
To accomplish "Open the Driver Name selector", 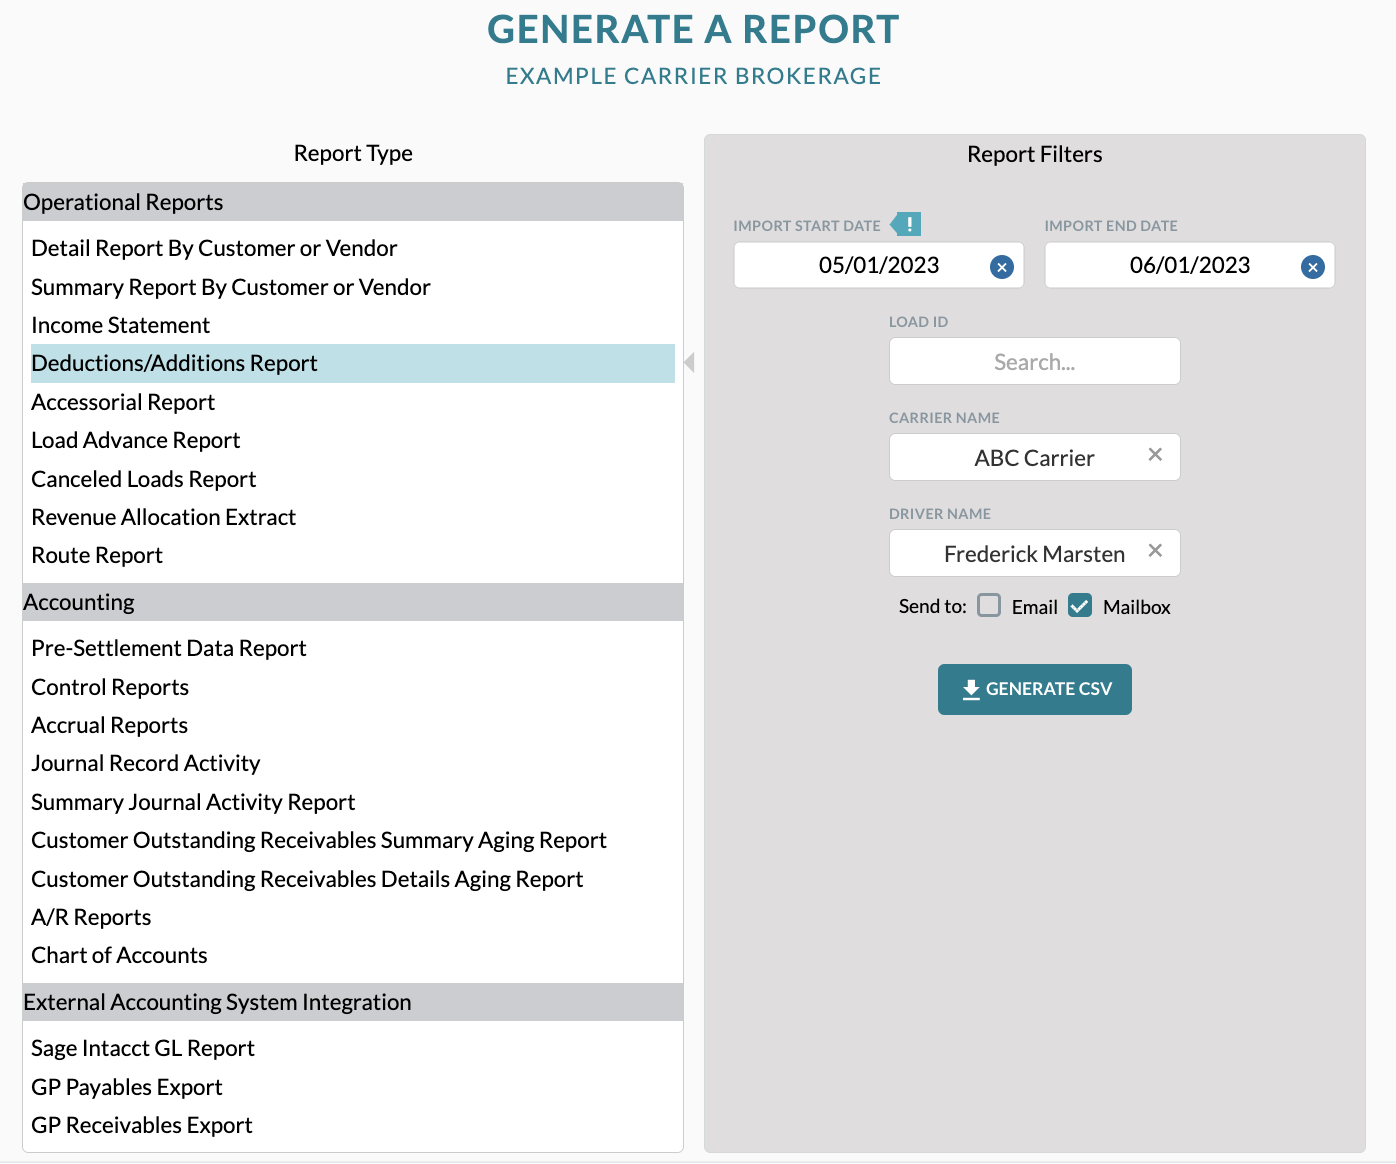I will coord(1034,553).
